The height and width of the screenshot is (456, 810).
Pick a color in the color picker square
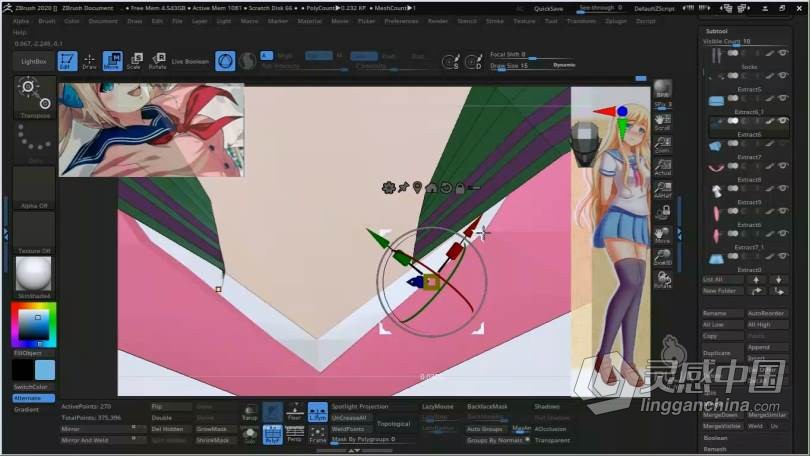click(x=34, y=326)
